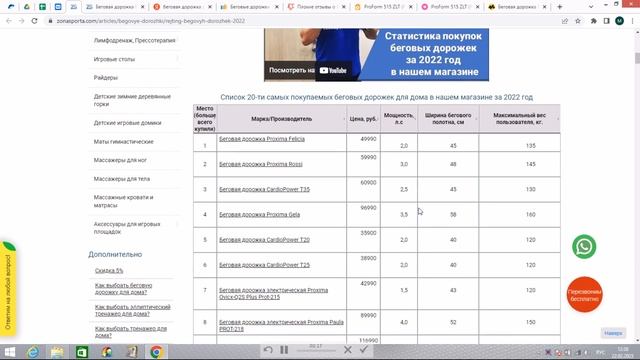Click the Chrome icon in the taskbar
The image size is (640, 360).
[x=156, y=352]
